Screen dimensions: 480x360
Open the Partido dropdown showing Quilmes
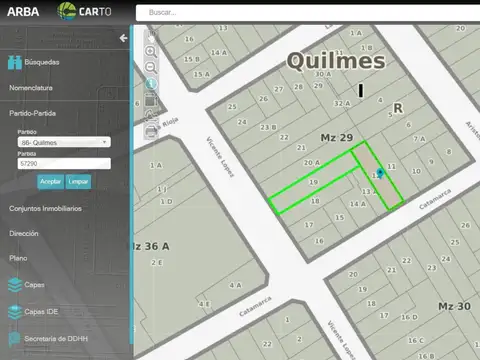click(x=64, y=142)
